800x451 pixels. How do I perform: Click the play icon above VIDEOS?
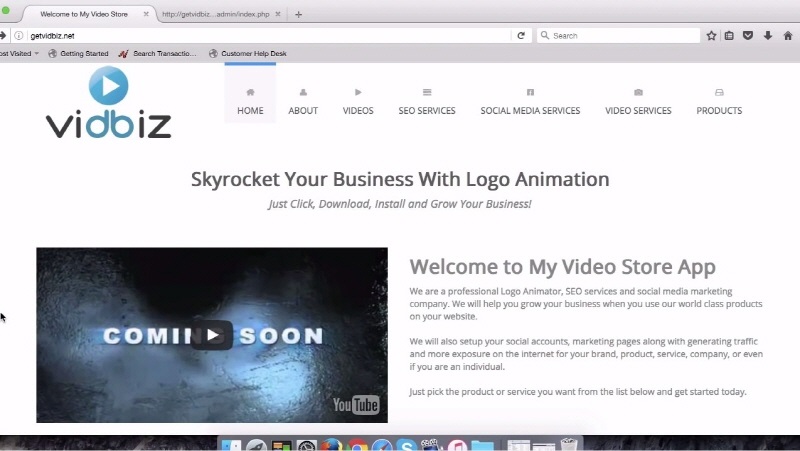tap(358, 92)
